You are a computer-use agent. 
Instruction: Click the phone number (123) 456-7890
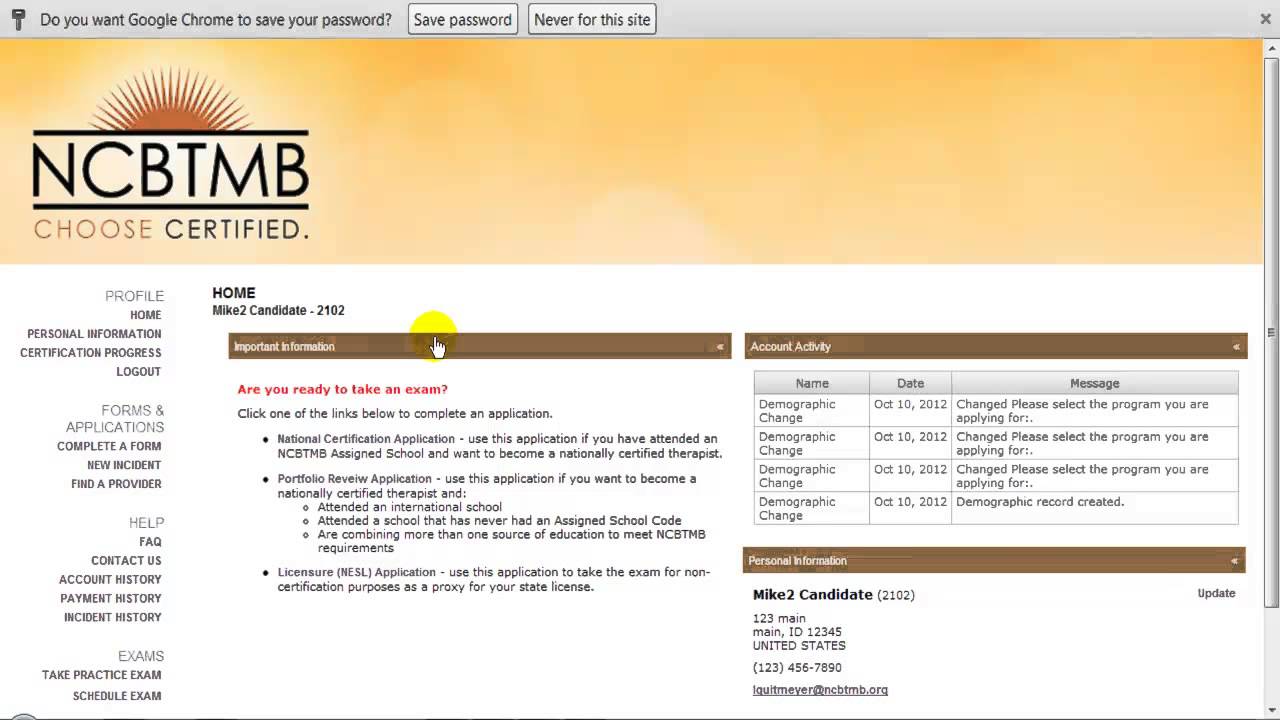click(x=797, y=668)
